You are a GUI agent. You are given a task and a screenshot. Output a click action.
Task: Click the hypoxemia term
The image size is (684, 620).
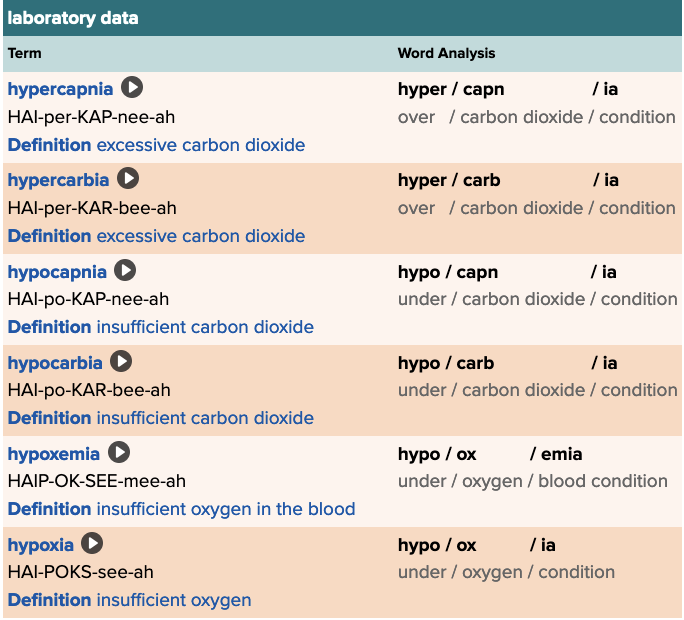(x=54, y=453)
